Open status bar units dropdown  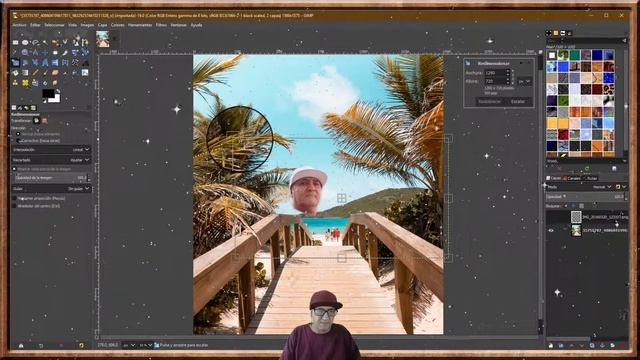[129, 345]
